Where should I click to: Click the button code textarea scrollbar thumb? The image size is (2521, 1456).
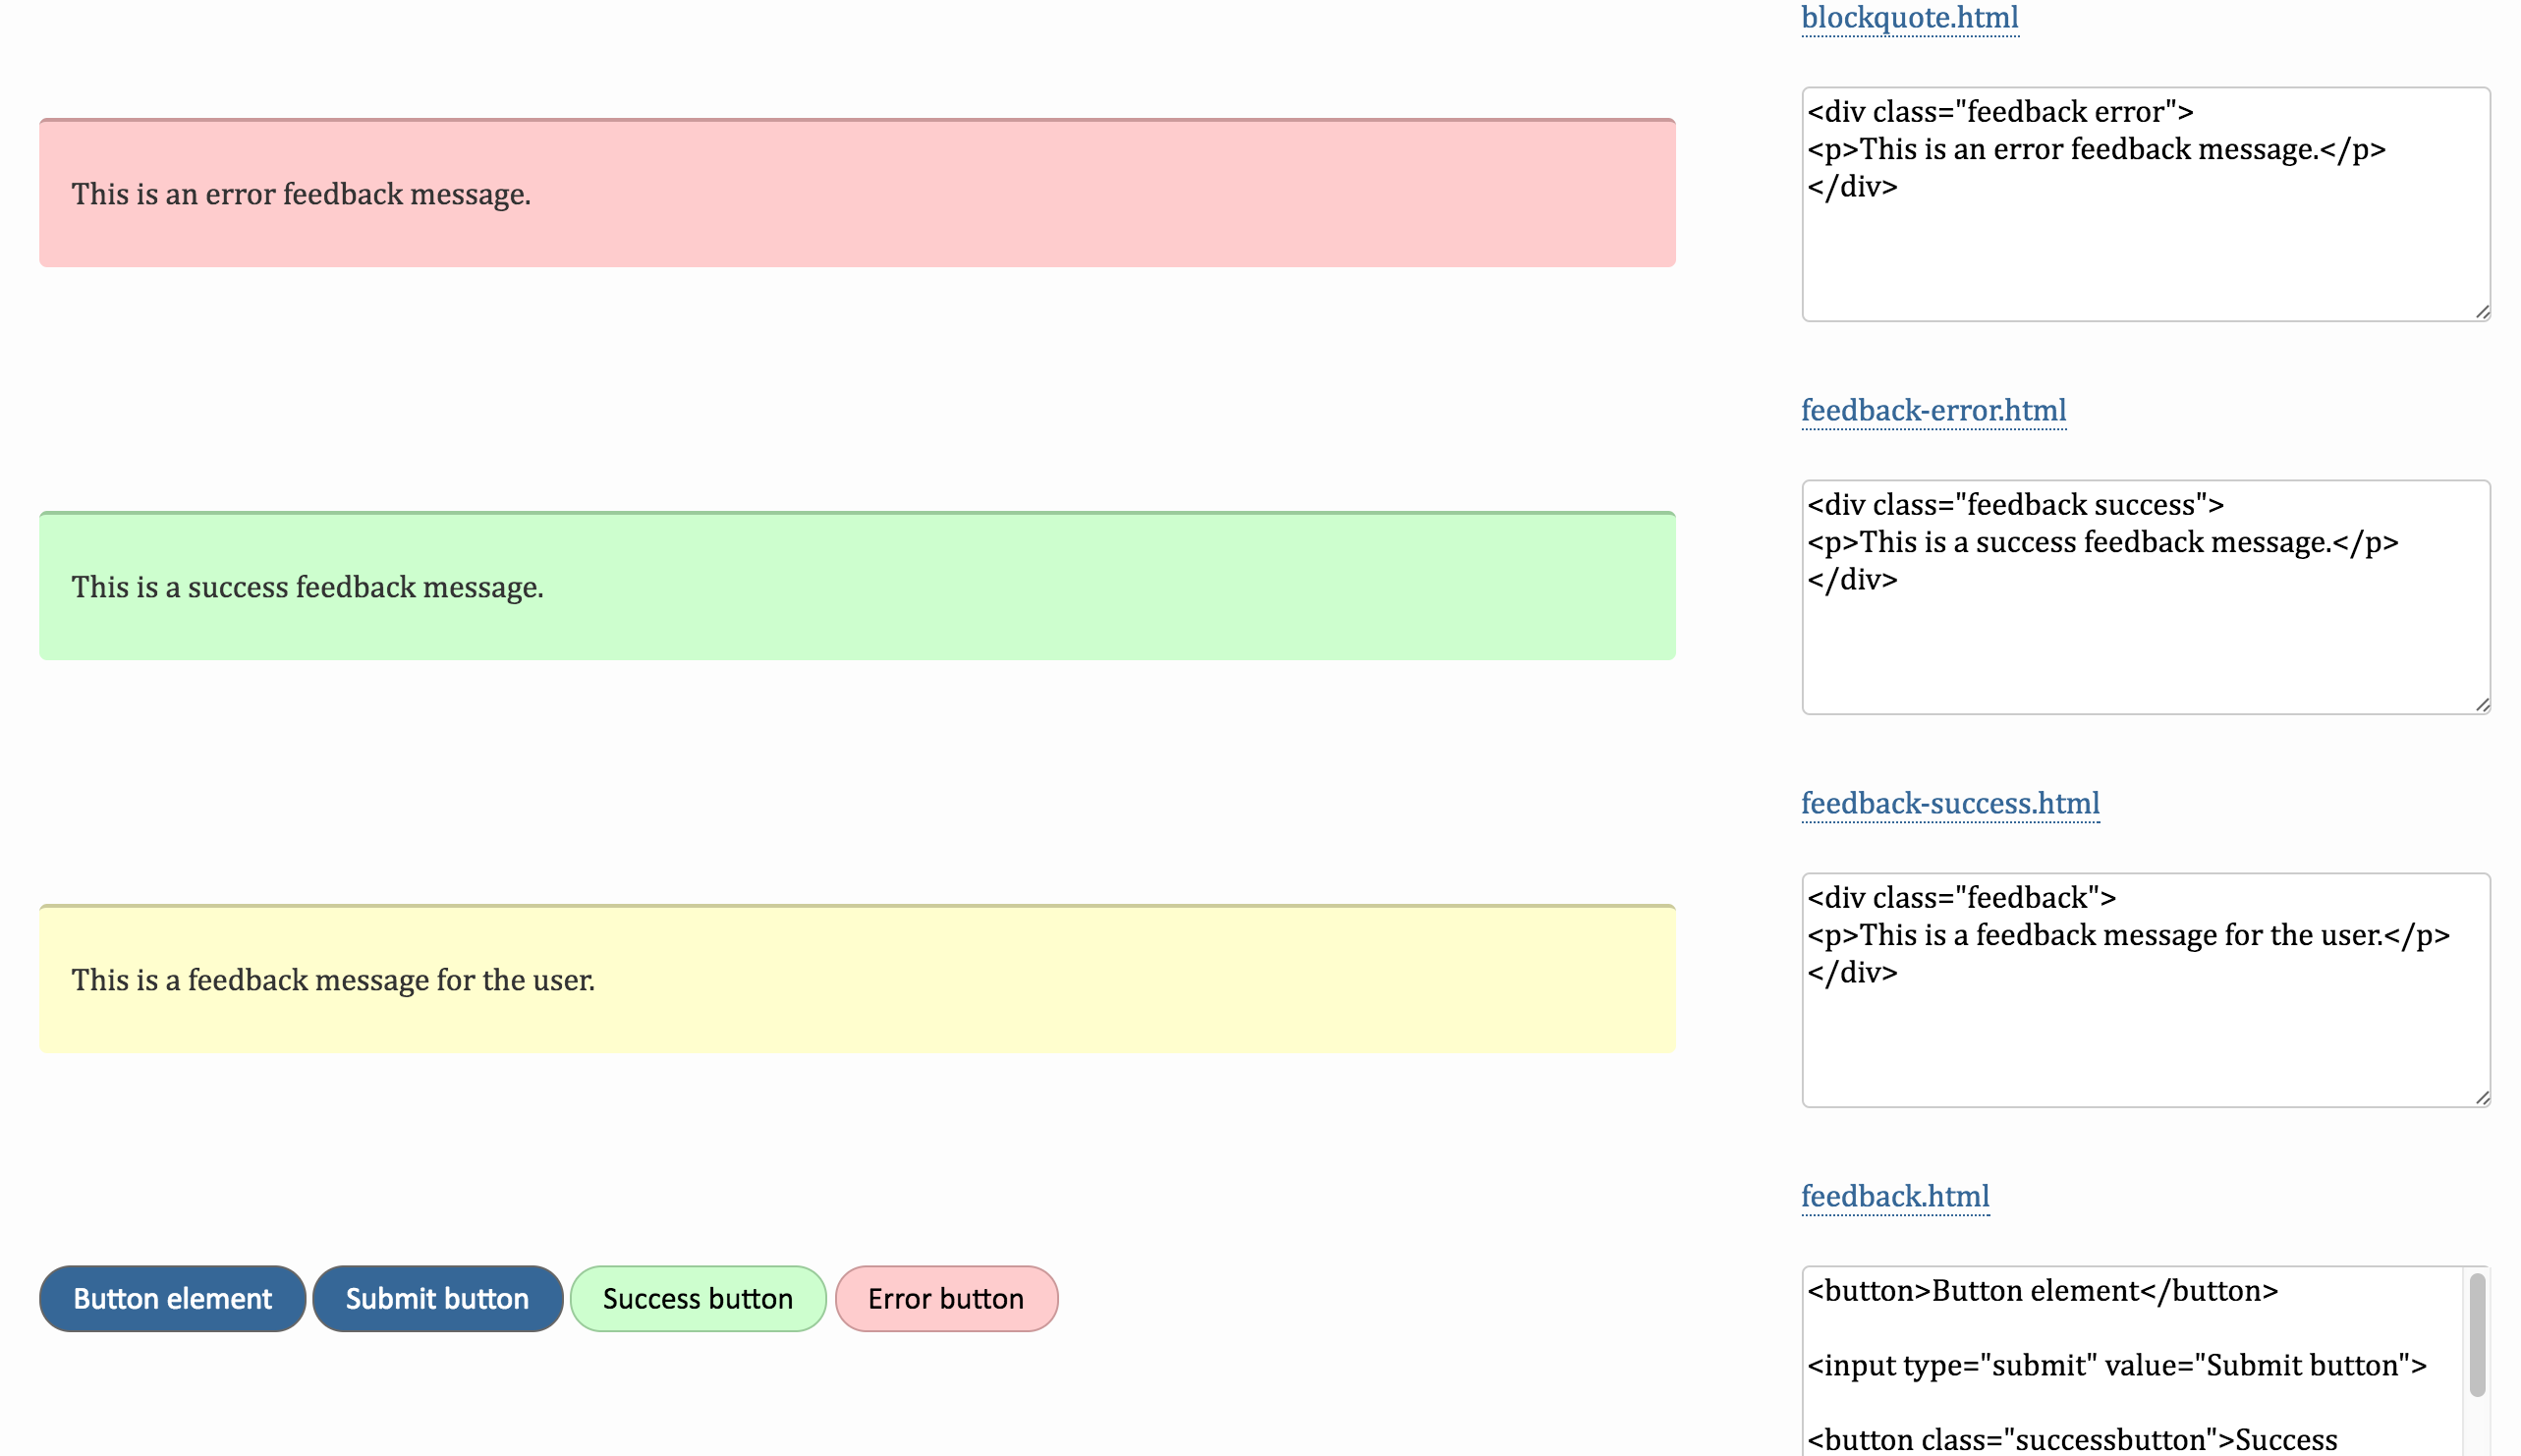click(x=2476, y=1335)
